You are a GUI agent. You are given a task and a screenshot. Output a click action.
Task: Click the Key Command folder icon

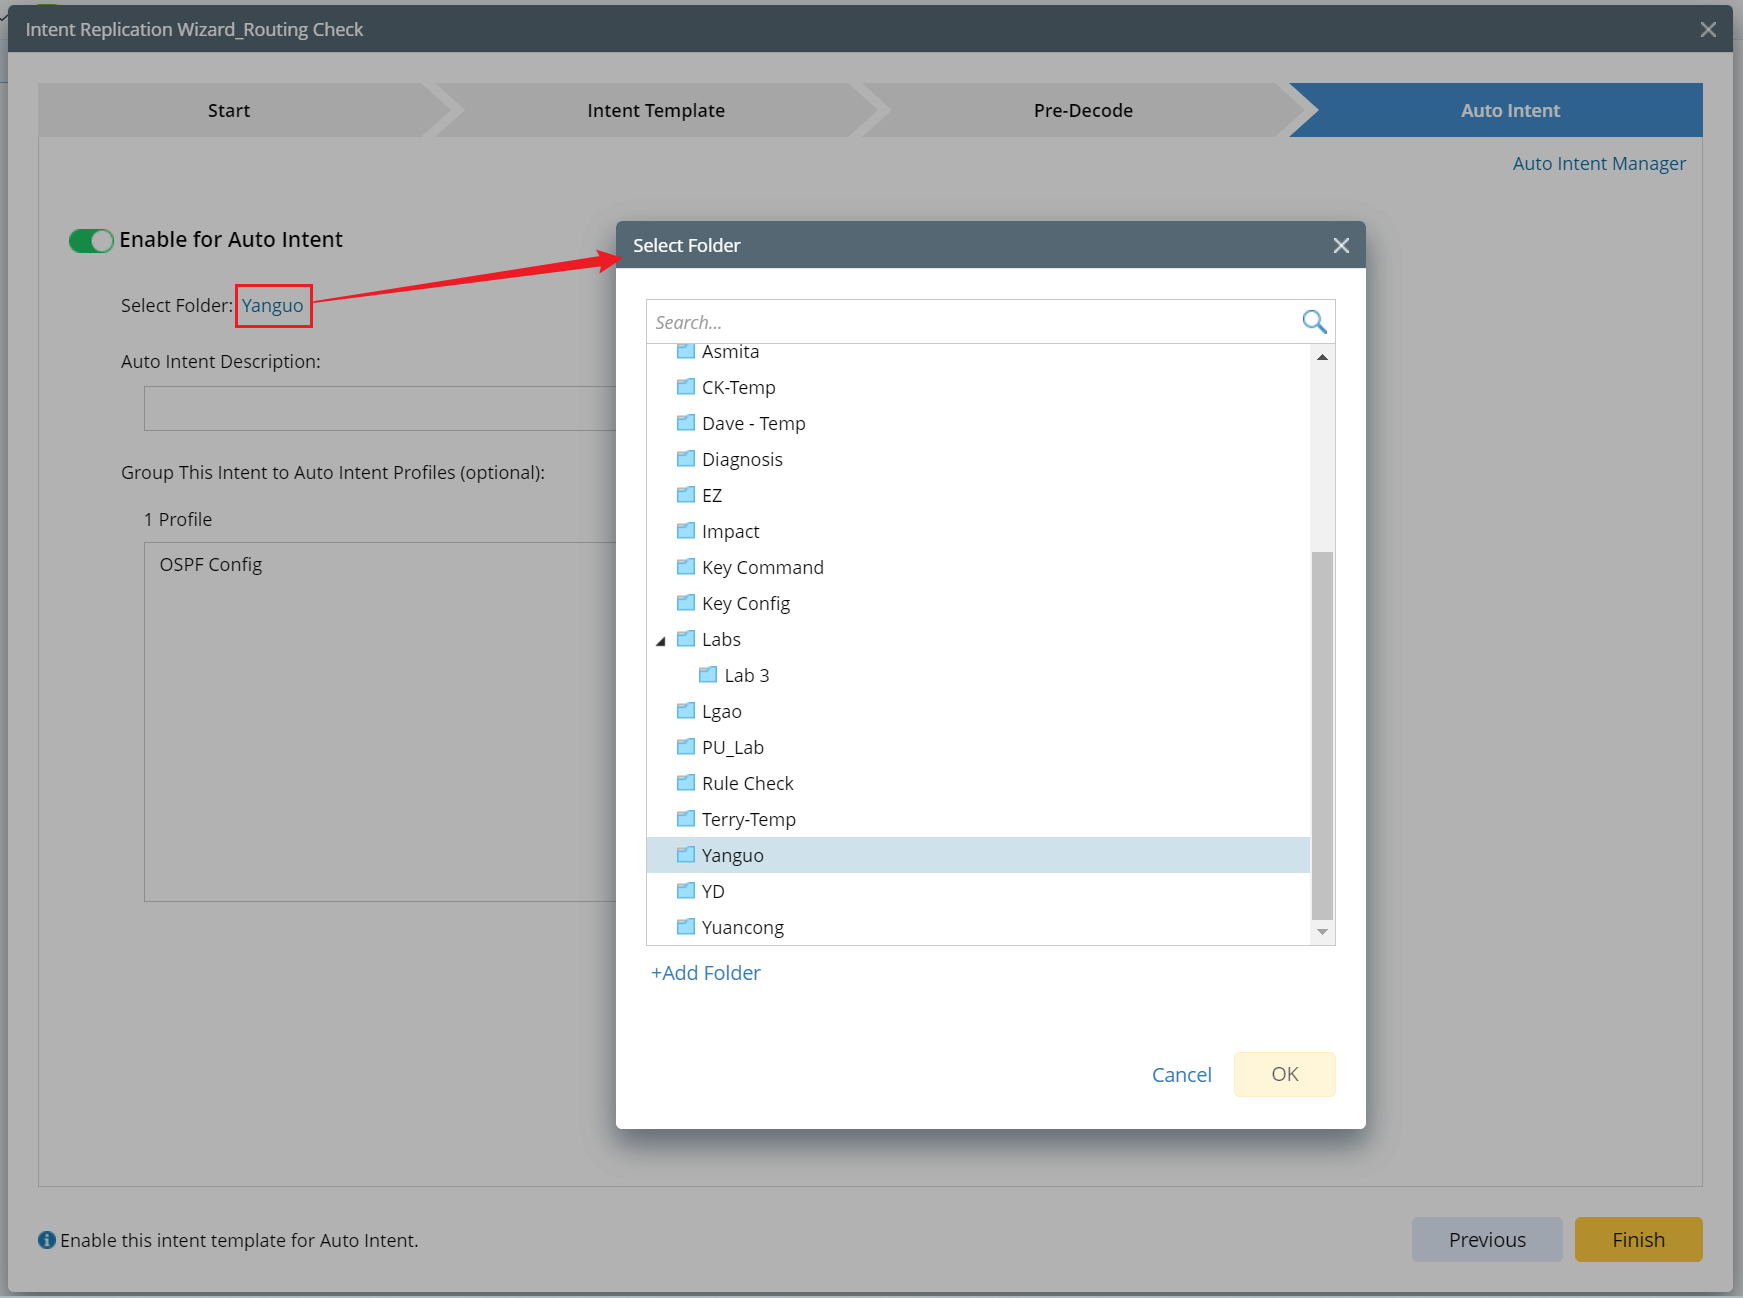[x=686, y=567]
